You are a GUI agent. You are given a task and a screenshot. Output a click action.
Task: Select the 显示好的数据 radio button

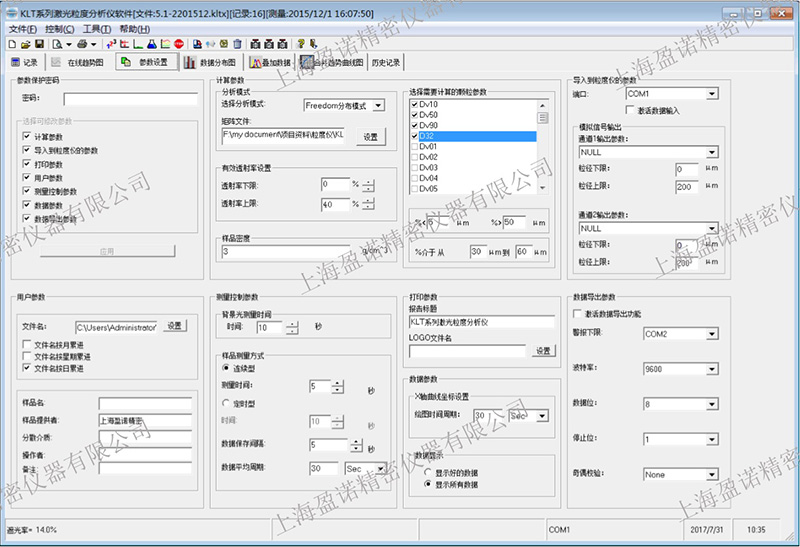428,471
